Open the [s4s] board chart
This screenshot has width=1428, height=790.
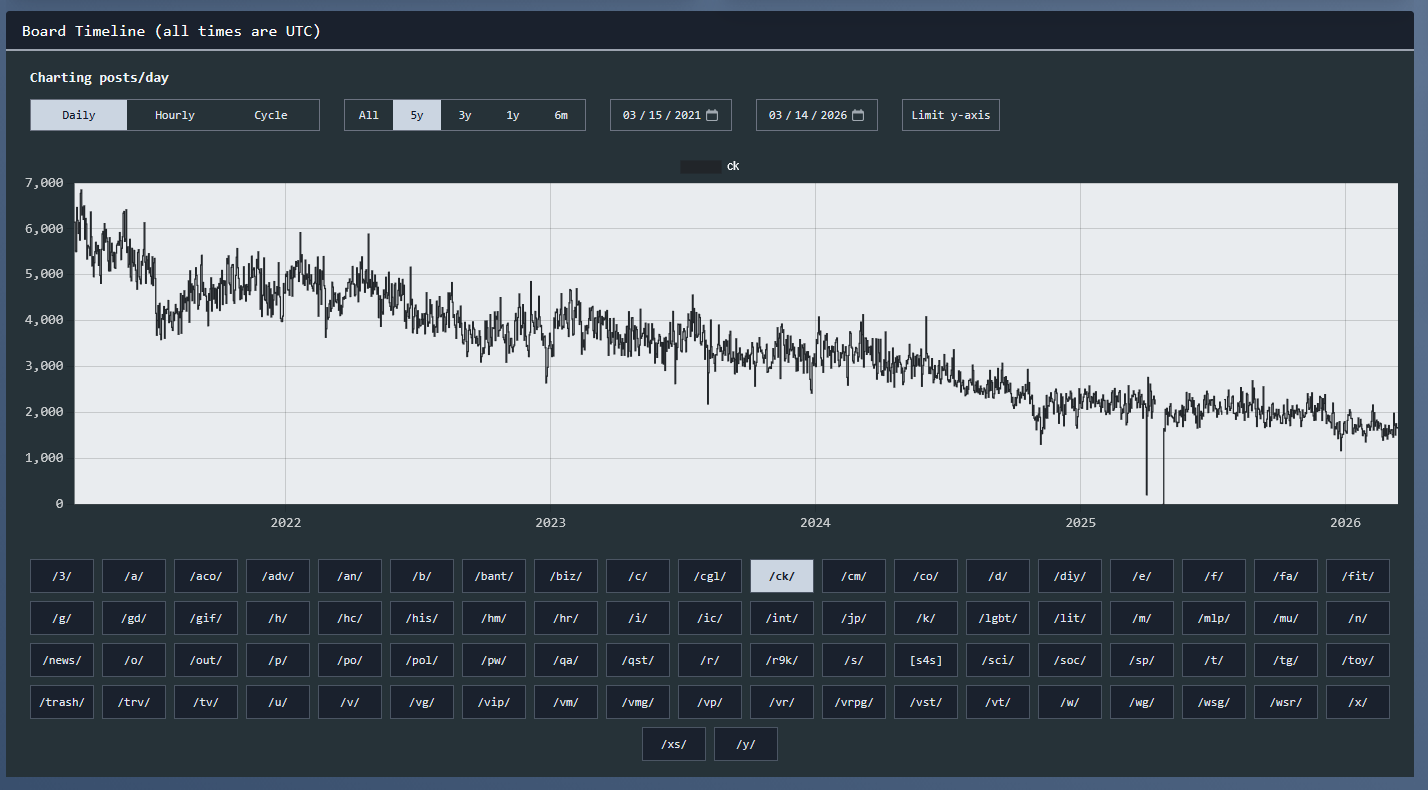click(x=926, y=660)
